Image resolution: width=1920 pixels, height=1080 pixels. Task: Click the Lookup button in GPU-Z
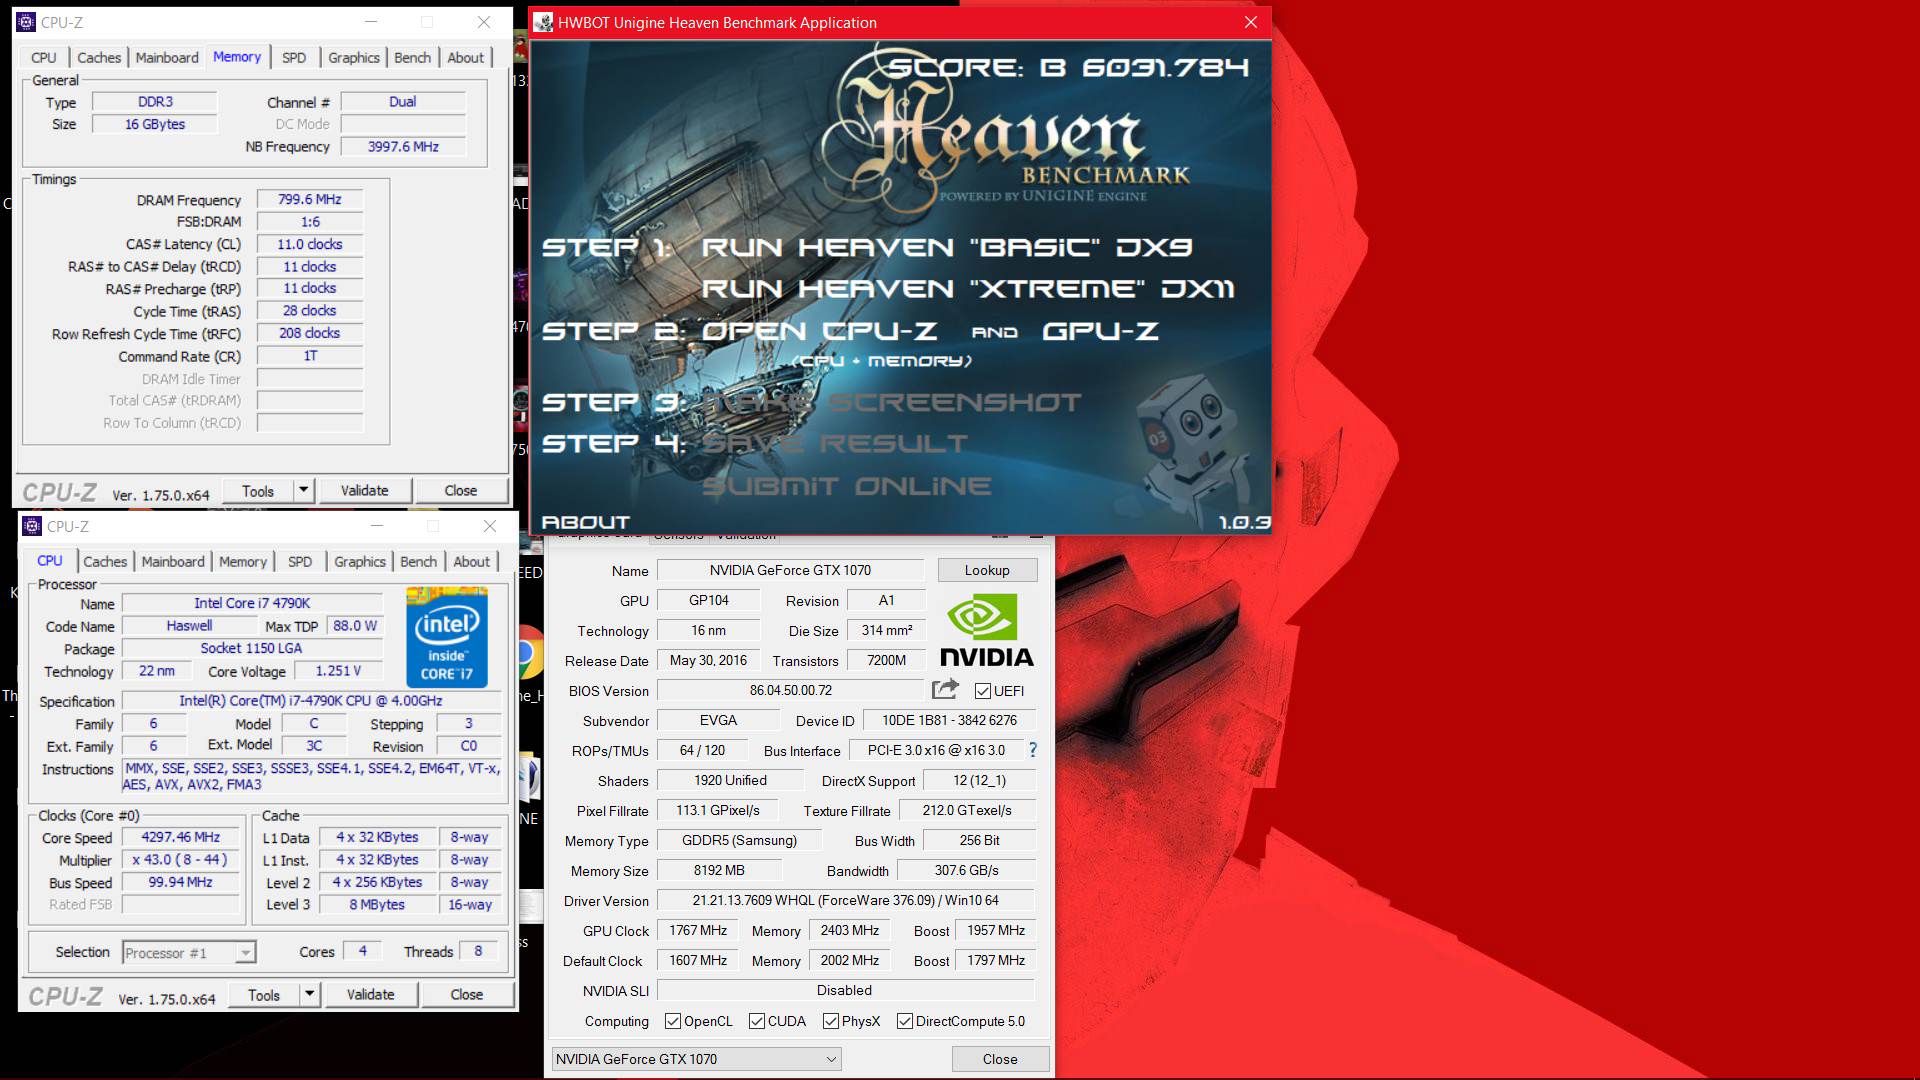click(987, 570)
